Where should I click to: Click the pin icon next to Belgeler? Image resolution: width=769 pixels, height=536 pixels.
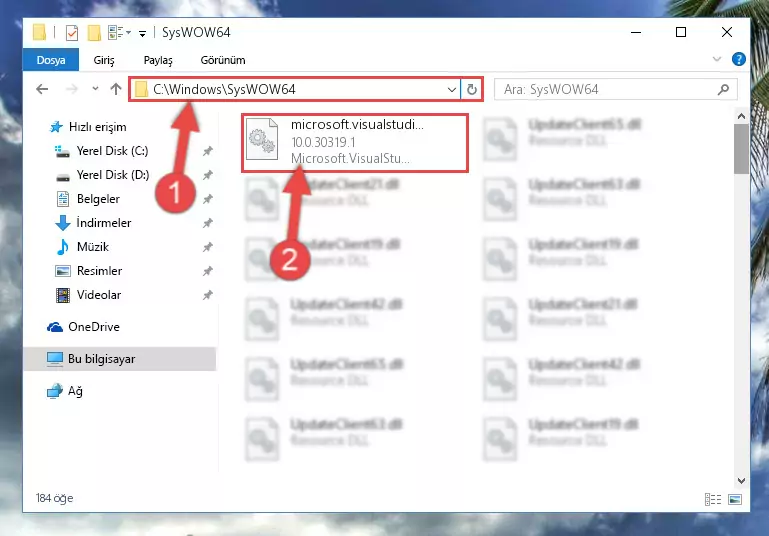coord(208,199)
